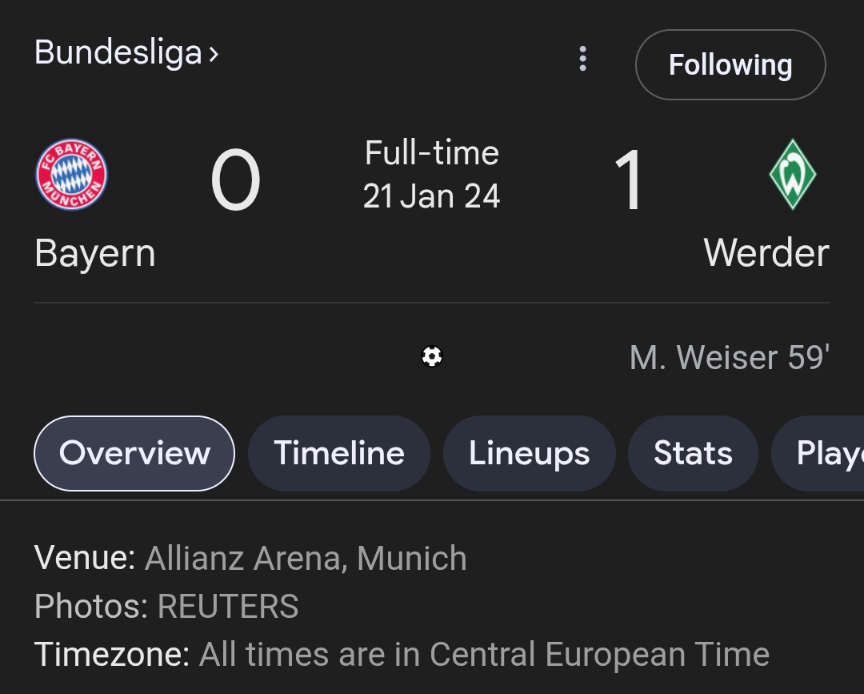Click the Full-time match status text
Image resolution: width=864 pixels, height=694 pixels.
click(x=431, y=153)
